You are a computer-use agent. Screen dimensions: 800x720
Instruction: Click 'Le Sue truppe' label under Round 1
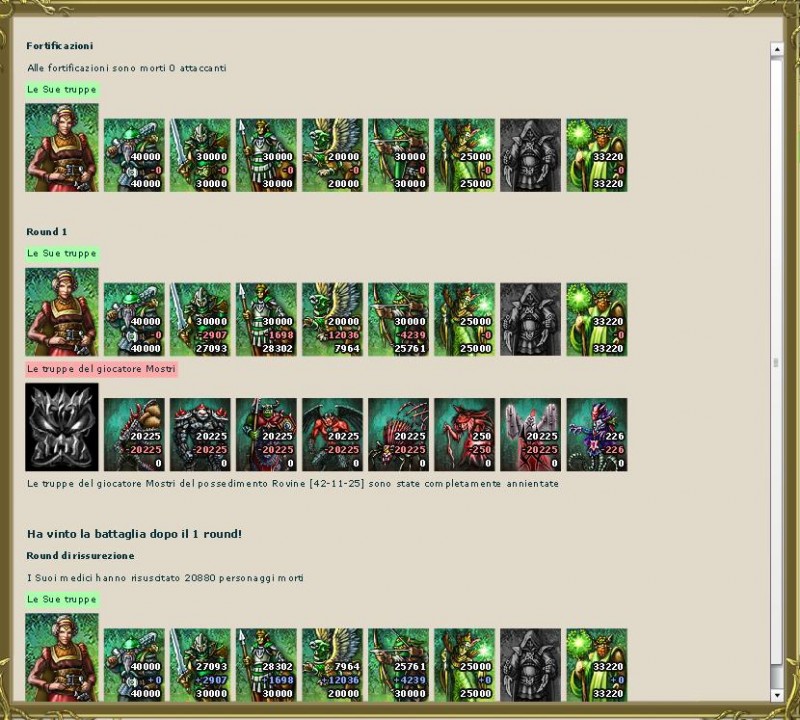62,254
